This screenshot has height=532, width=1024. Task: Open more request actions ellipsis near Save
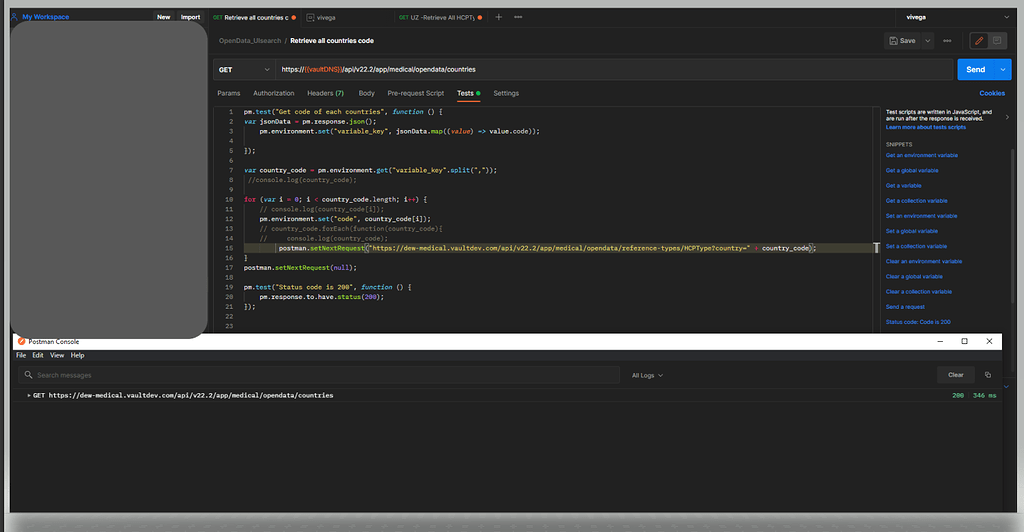click(947, 41)
